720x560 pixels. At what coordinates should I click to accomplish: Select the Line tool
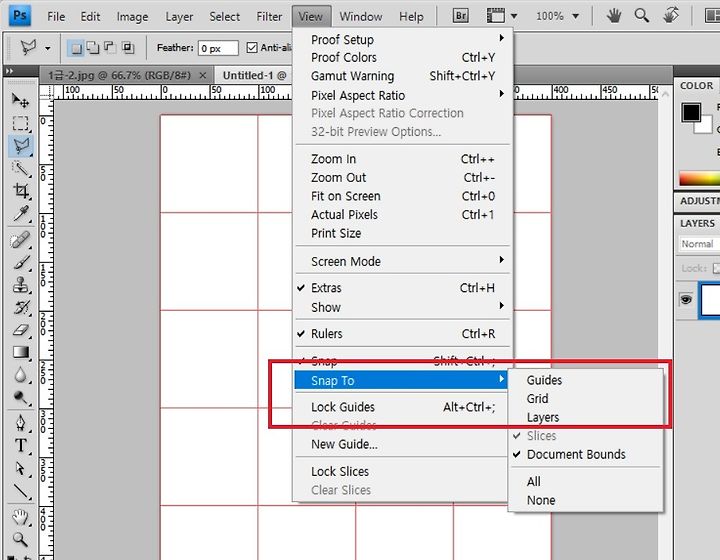coord(20,492)
